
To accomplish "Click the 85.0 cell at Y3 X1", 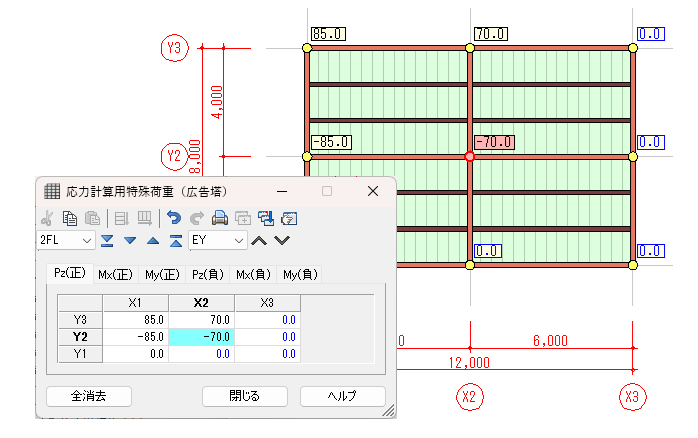I will point(135,320).
